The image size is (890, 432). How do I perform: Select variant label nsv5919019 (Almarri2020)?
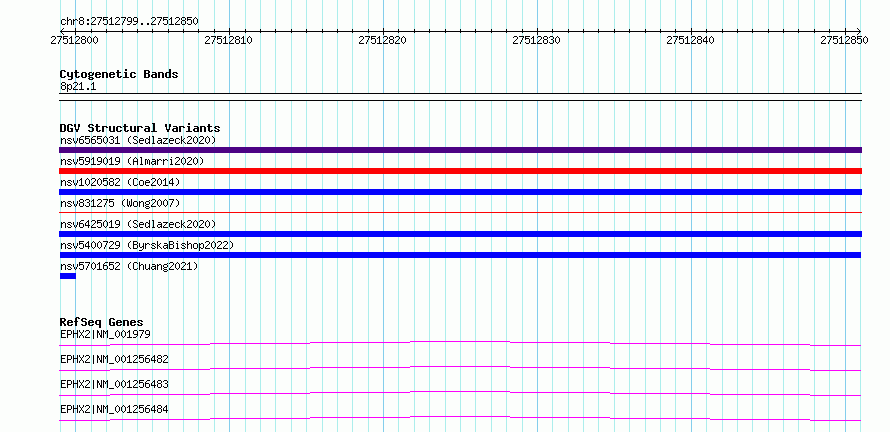(132, 161)
